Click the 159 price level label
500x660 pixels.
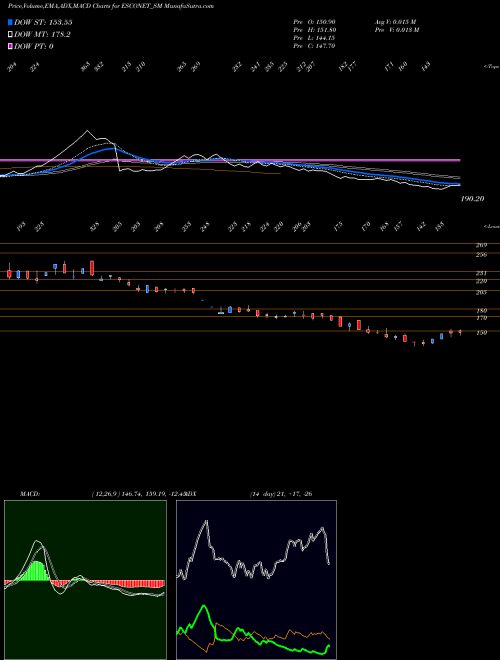pos(481,333)
